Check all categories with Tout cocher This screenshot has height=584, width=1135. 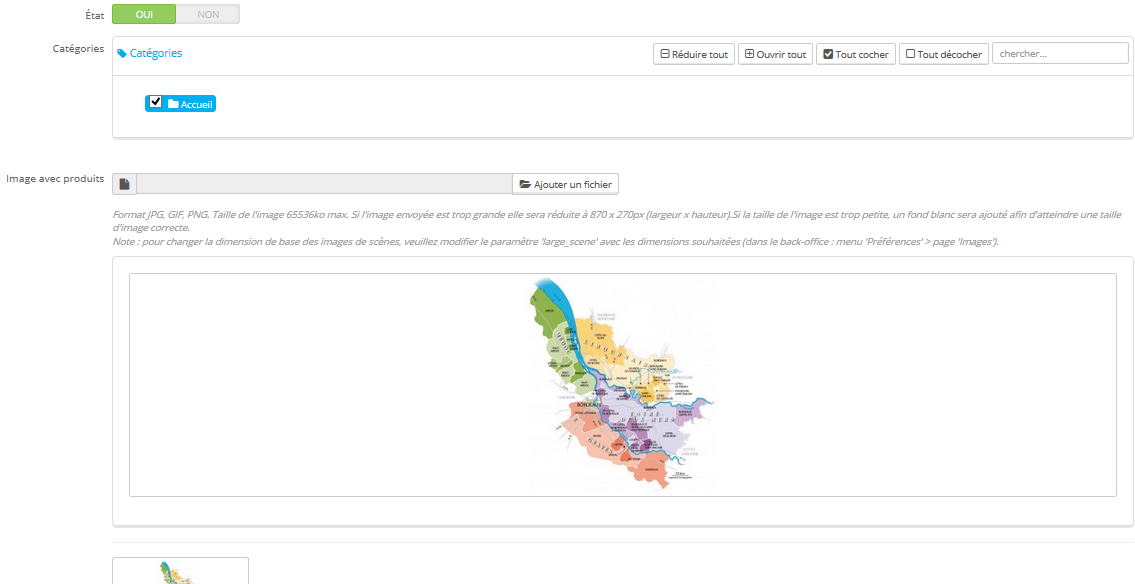coord(856,54)
